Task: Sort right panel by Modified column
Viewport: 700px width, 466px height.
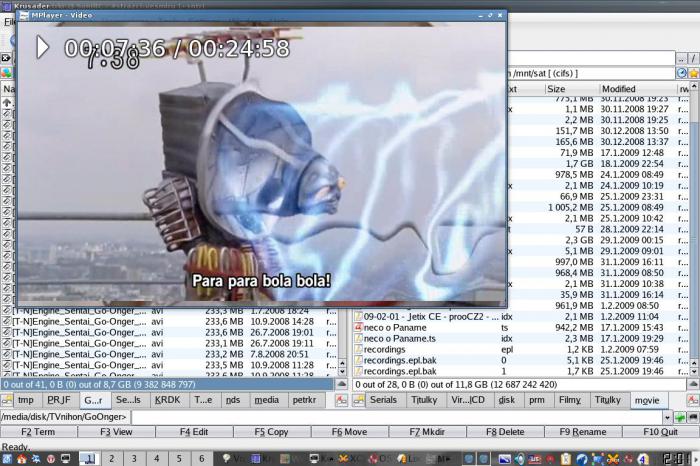Action: click(638, 89)
